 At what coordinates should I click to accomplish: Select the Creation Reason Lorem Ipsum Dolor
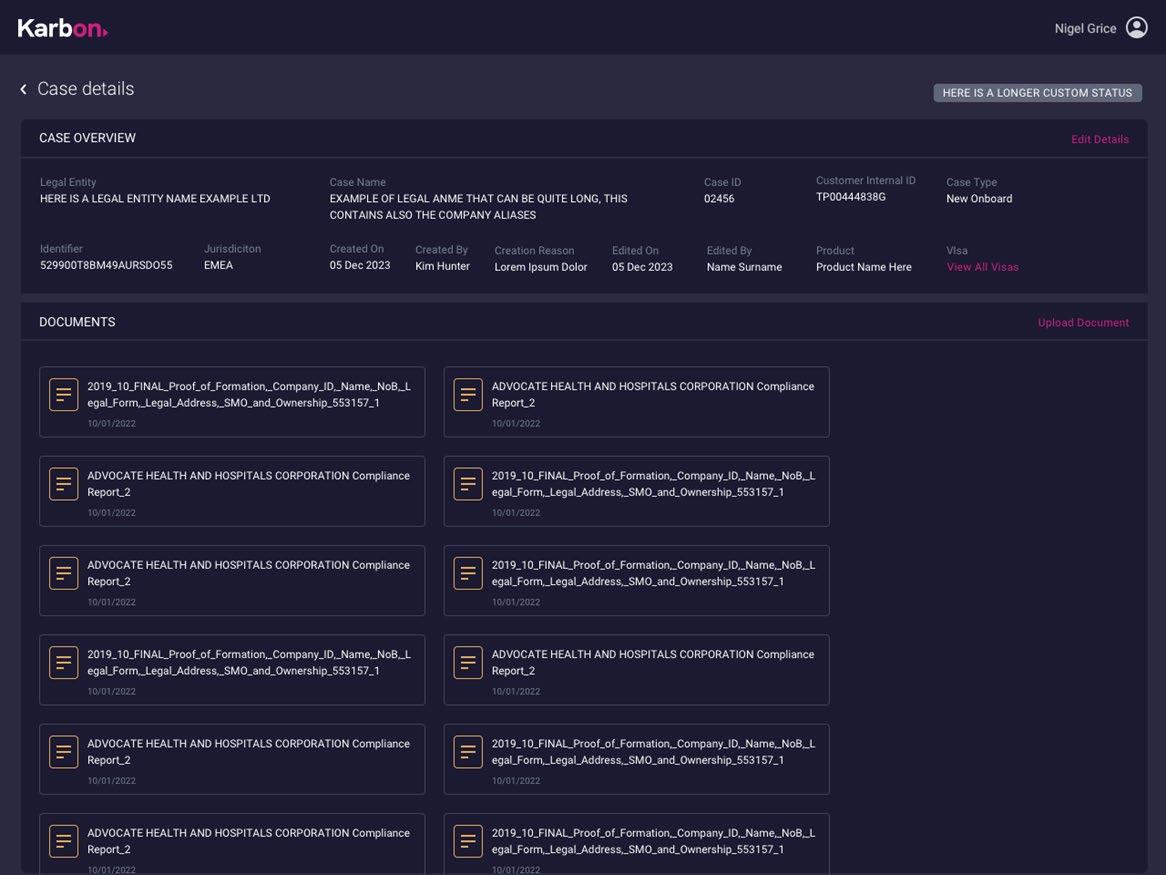tap(541, 267)
